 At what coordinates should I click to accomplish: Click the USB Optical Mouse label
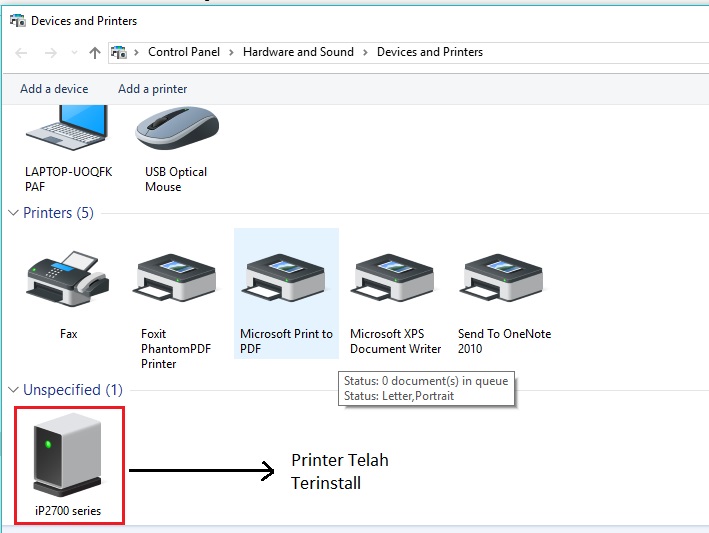(176, 179)
